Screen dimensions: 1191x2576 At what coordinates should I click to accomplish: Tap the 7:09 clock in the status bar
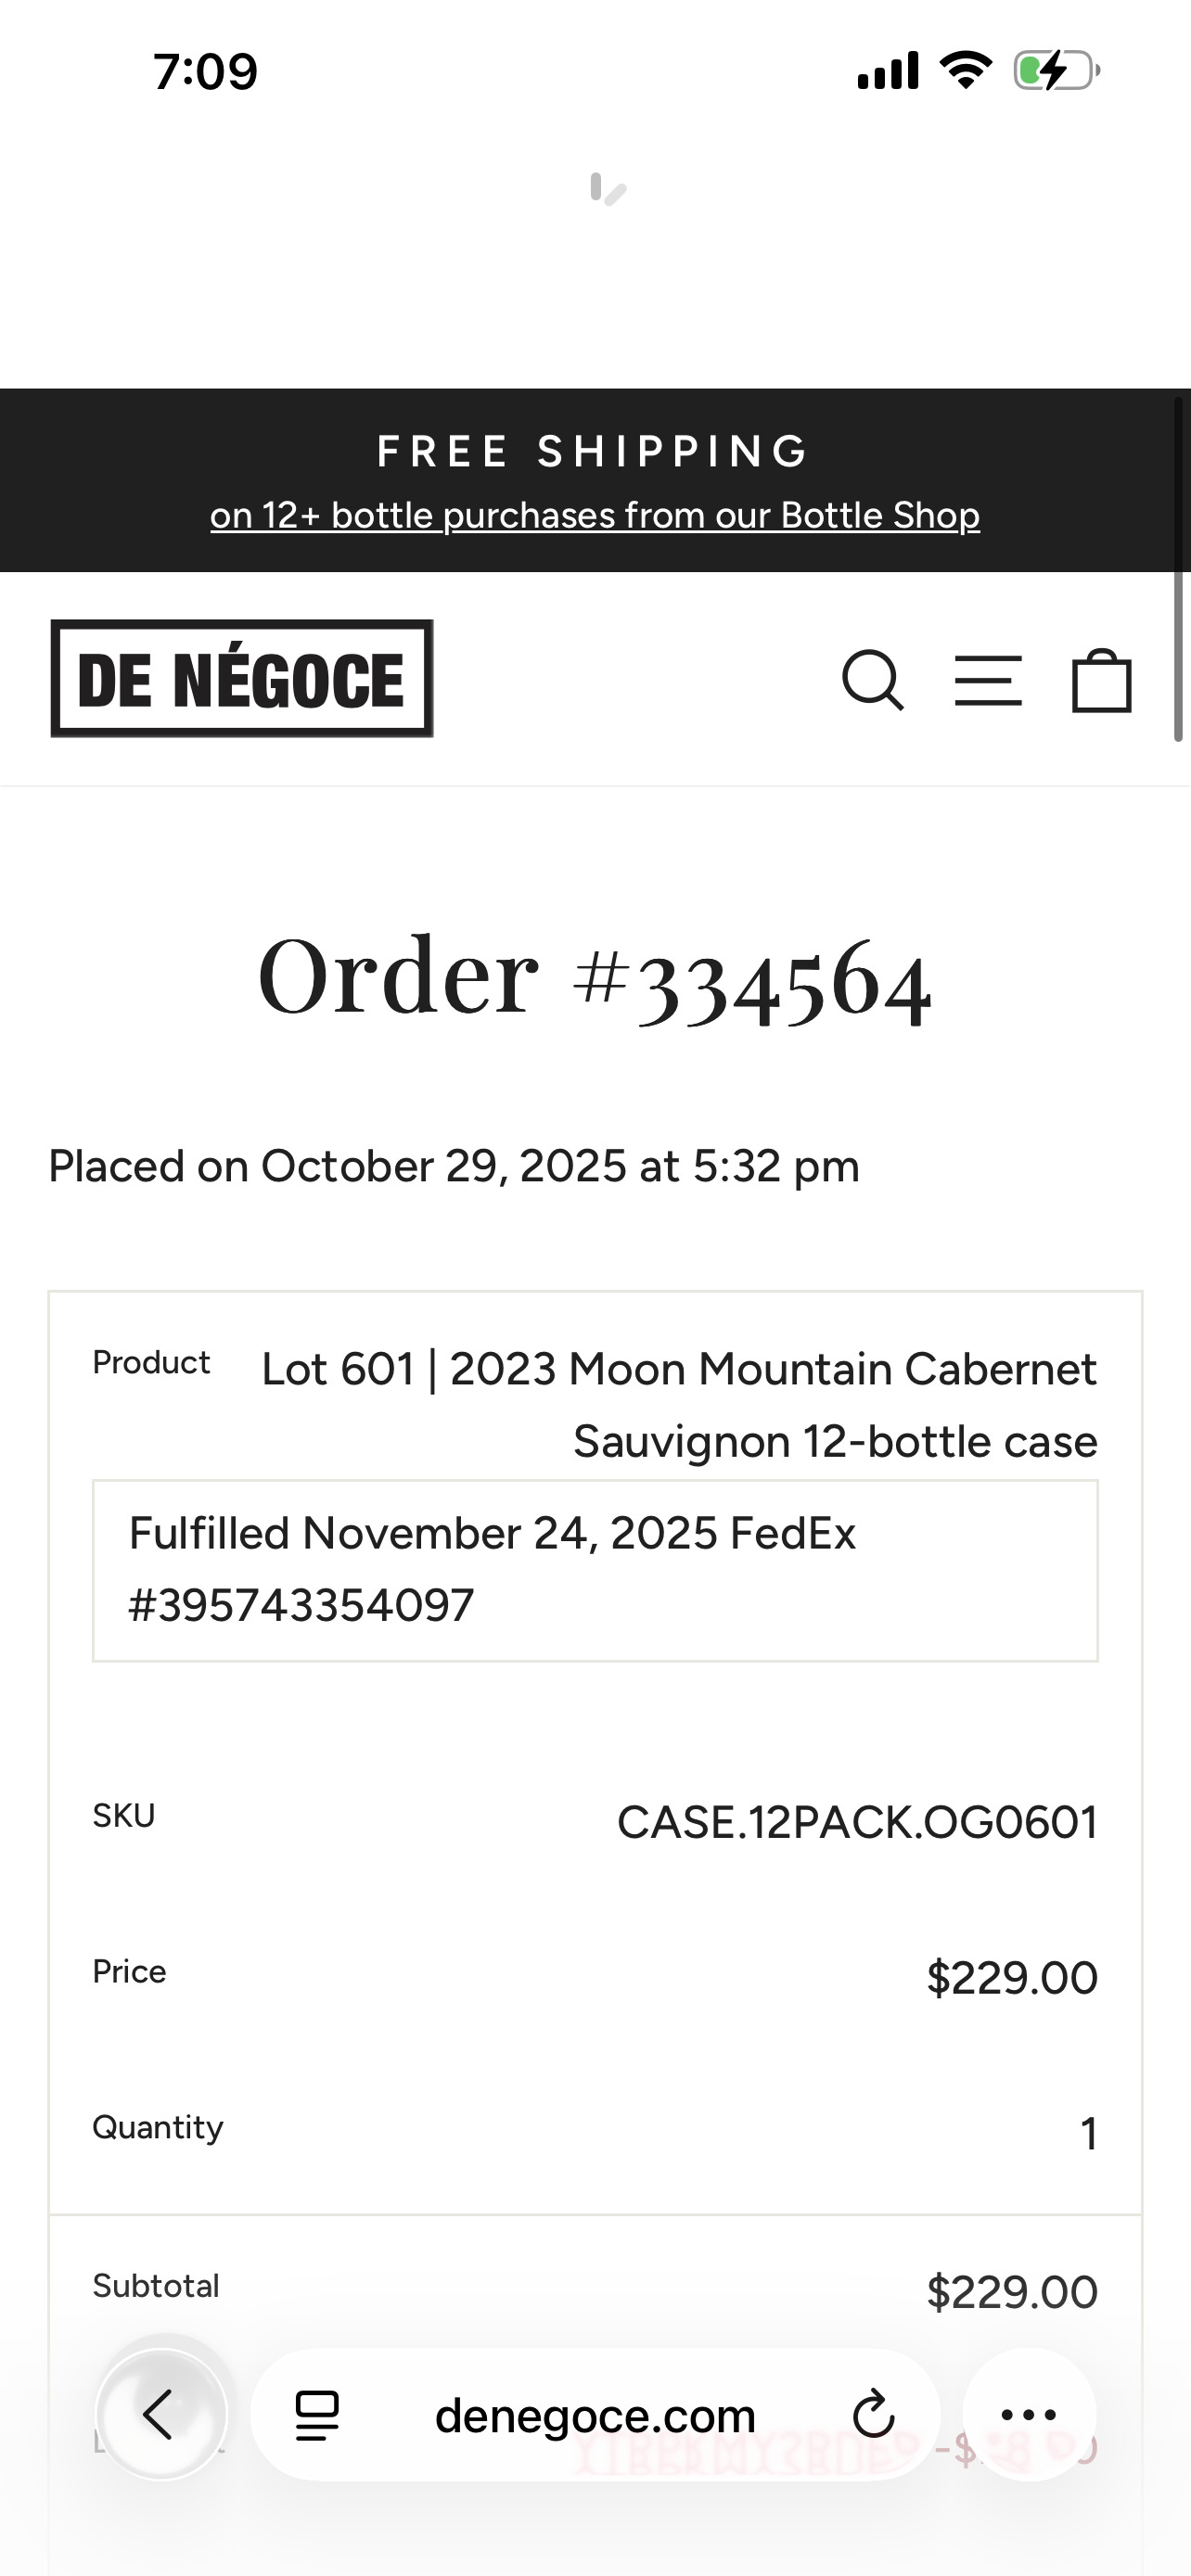(205, 72)
